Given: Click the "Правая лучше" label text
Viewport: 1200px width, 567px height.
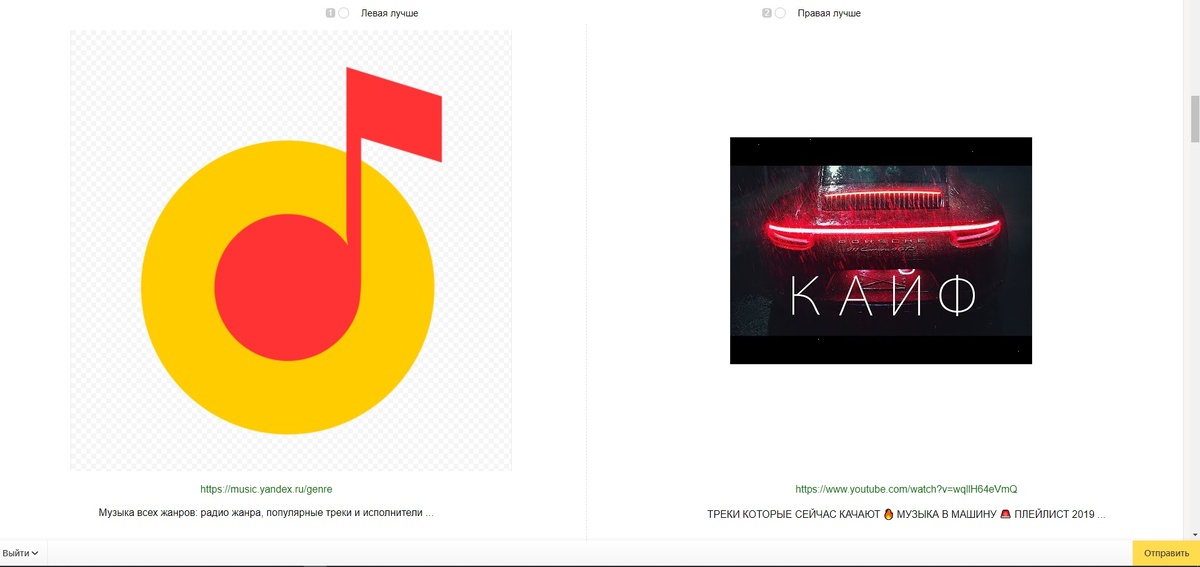Looking at the screenshot, I should click(829, 13).
